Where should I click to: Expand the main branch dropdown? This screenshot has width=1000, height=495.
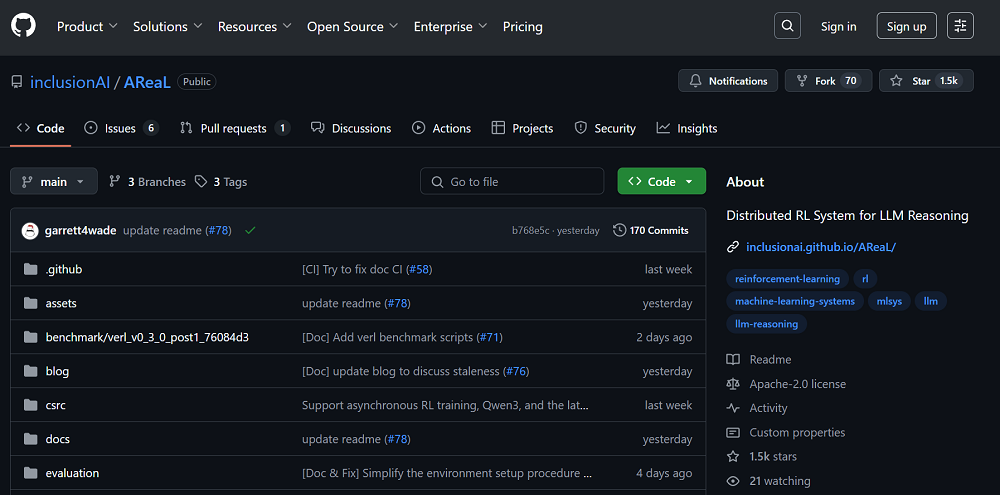tap(54, 181)
